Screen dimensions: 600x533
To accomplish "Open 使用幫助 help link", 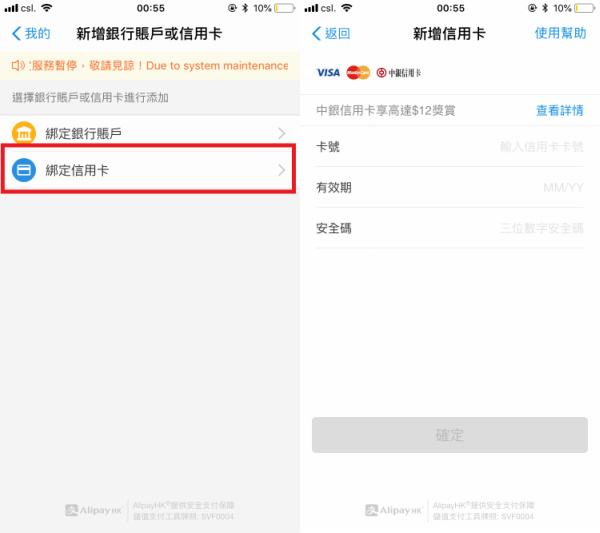I will click(560, 33).
